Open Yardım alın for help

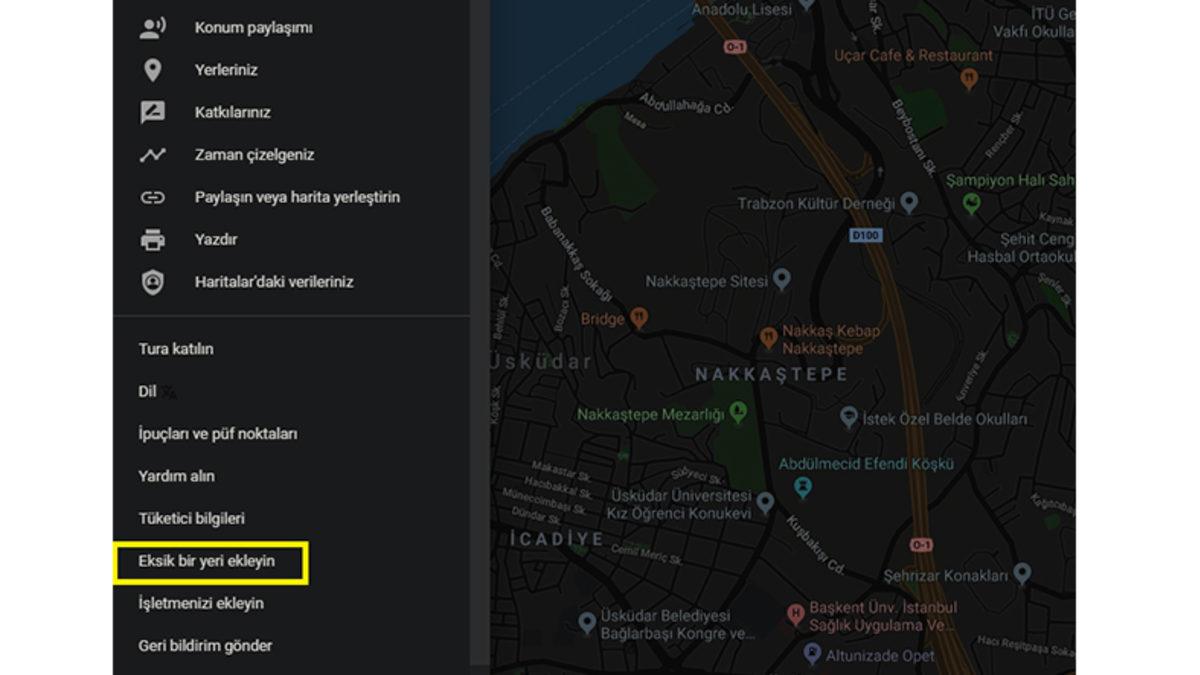177,476
